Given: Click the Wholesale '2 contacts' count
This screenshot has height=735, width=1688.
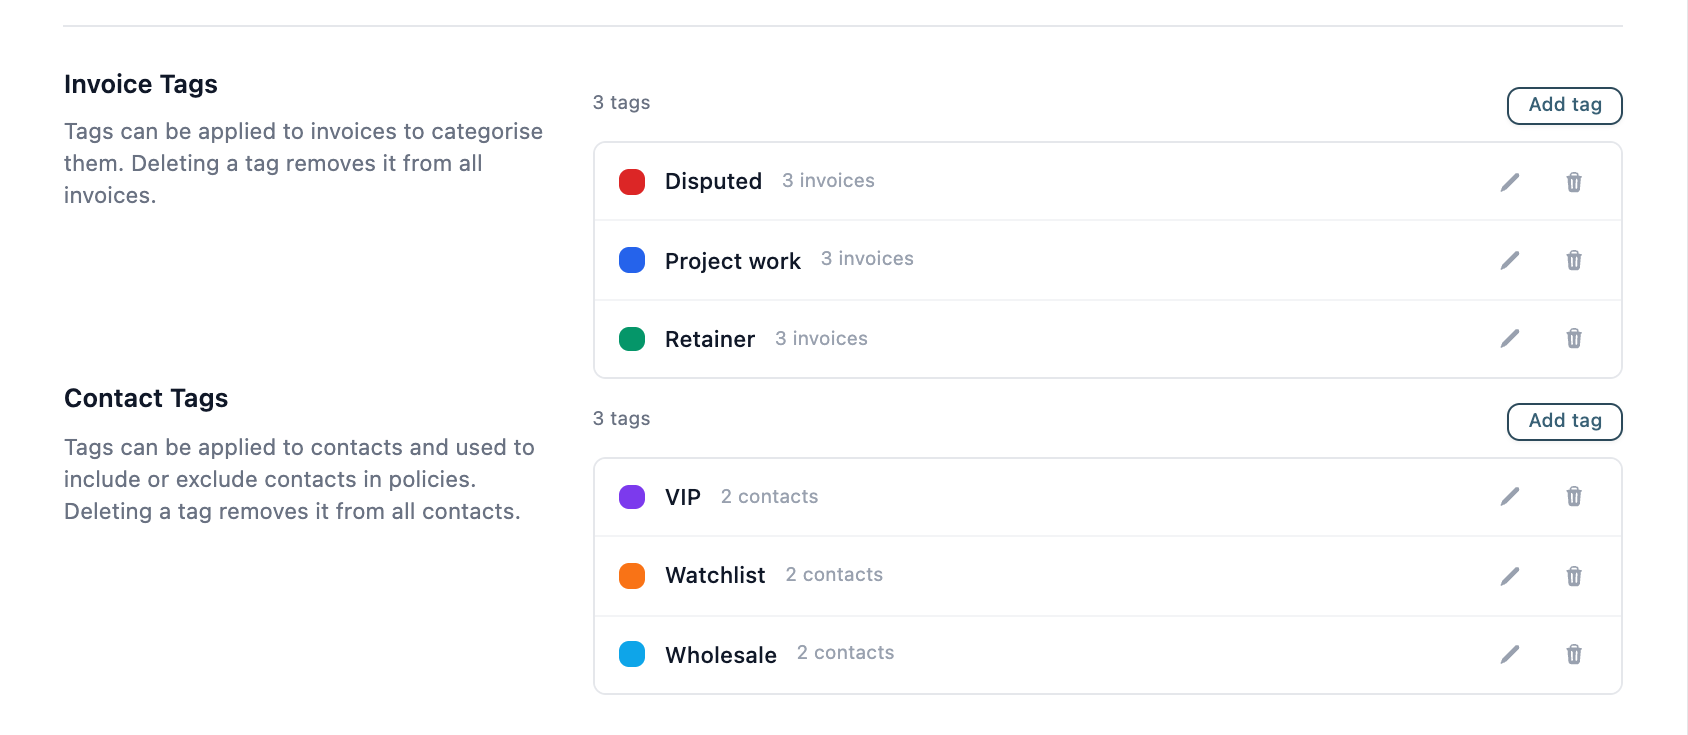Looking at the screenshot, I should (845, 652).
